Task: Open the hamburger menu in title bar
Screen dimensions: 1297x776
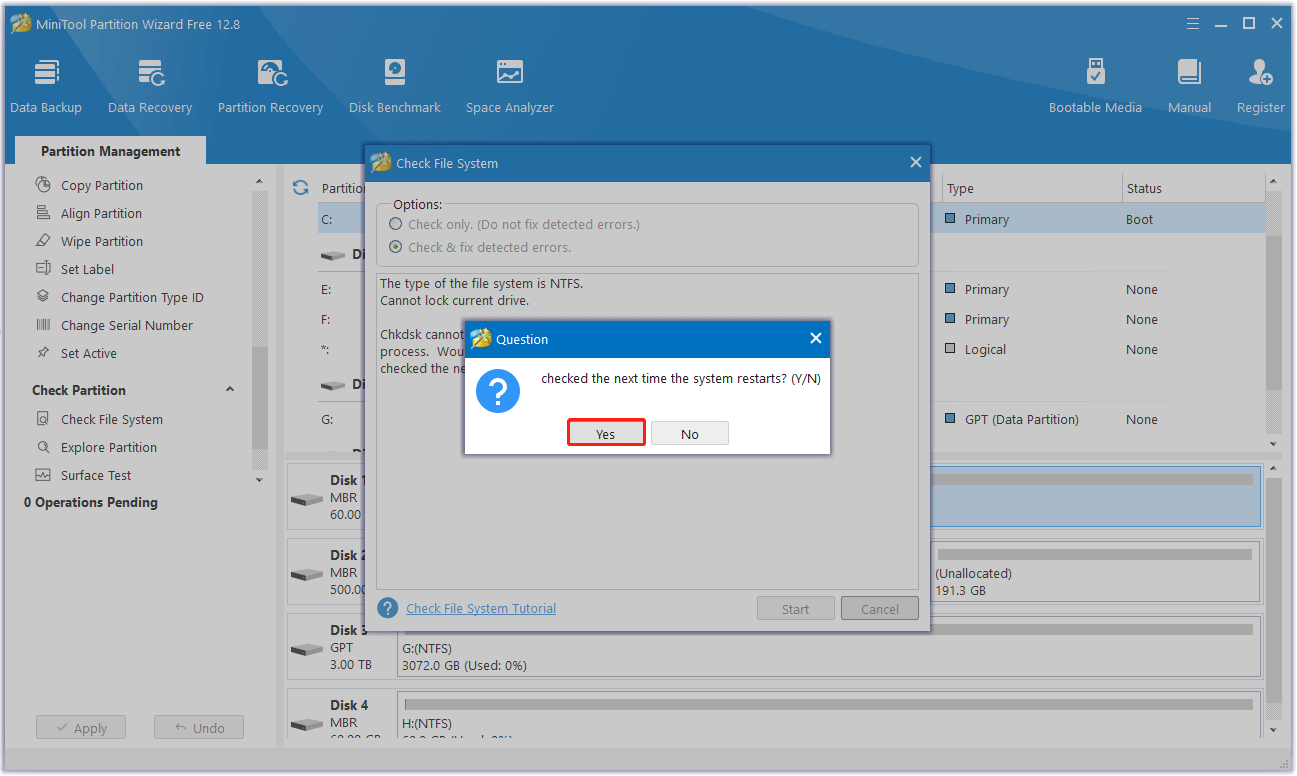Action: pos(1193,23)
